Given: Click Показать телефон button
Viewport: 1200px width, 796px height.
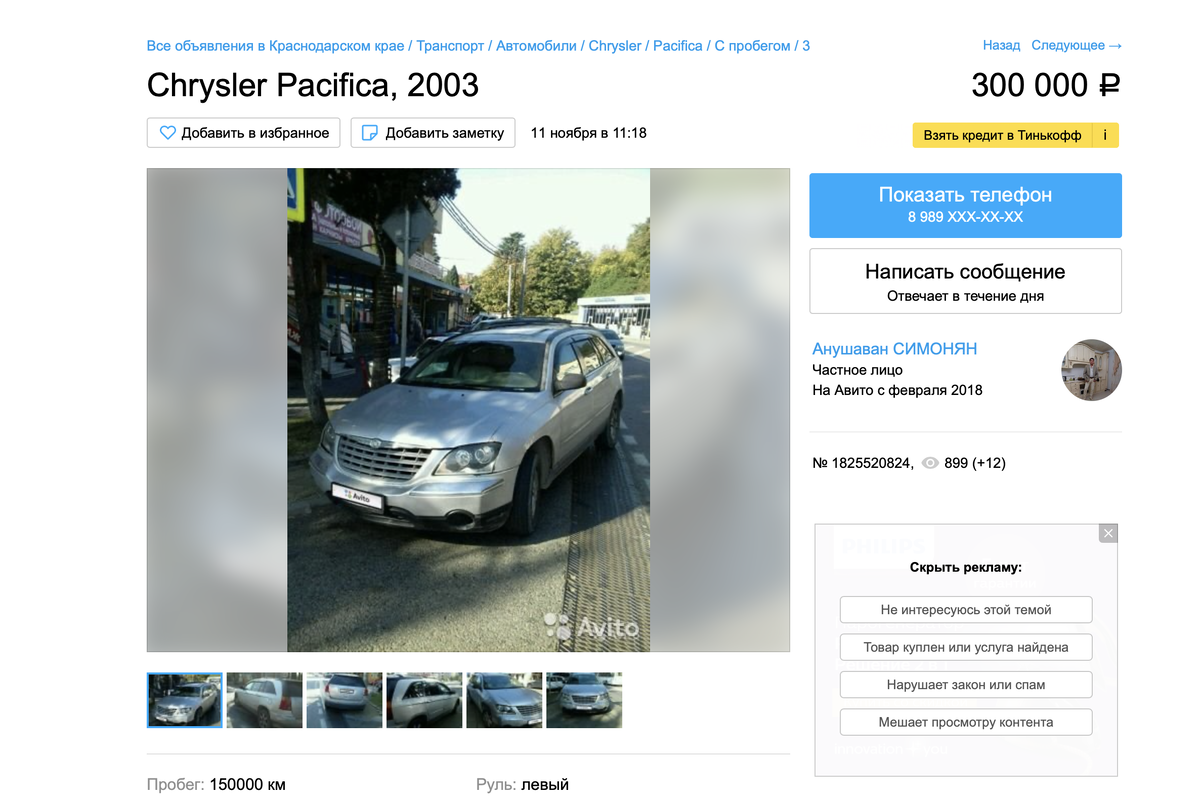Looking at the screenshot, I should tap(965, 205).
